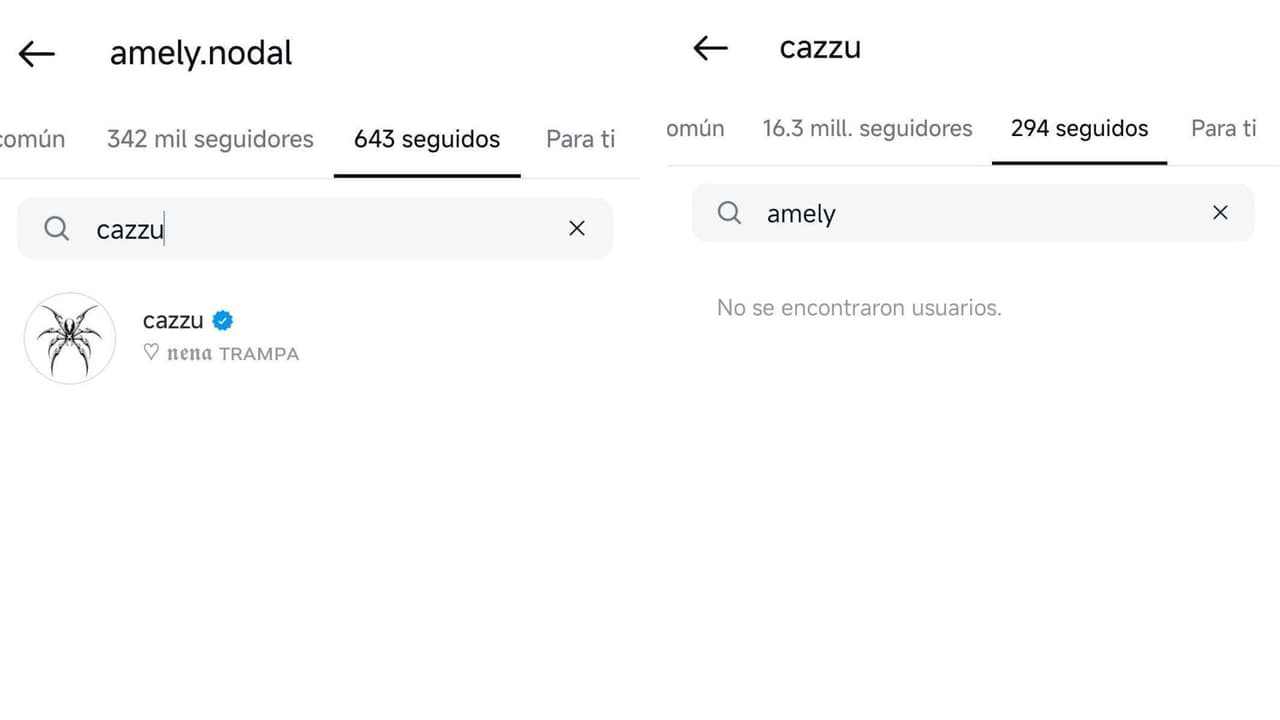The image size is (1280, 720).
Task: Open the 'omún' tab on the right panel
Action: (x=696, y=128)
